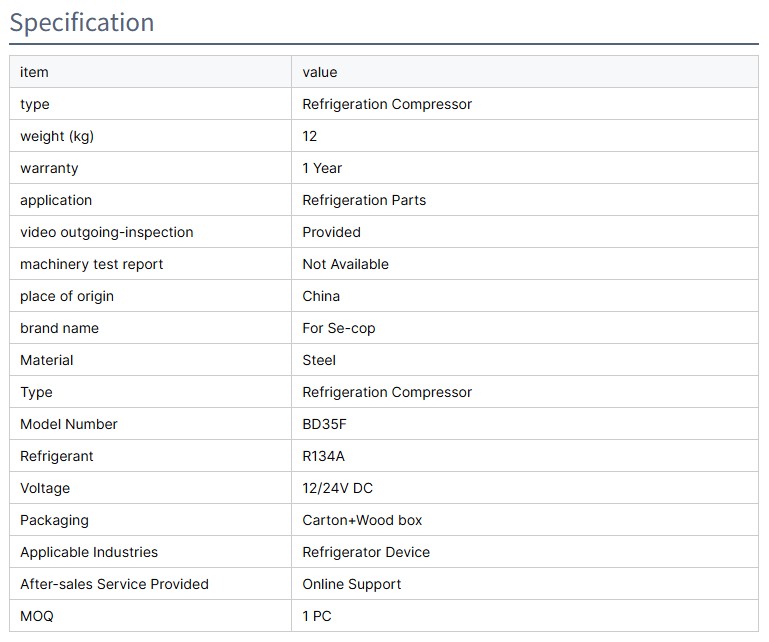Select the Carton+Wood box packaging value
Image resolution: width=769 pixels, height=642 pixels.
[362, 520]
